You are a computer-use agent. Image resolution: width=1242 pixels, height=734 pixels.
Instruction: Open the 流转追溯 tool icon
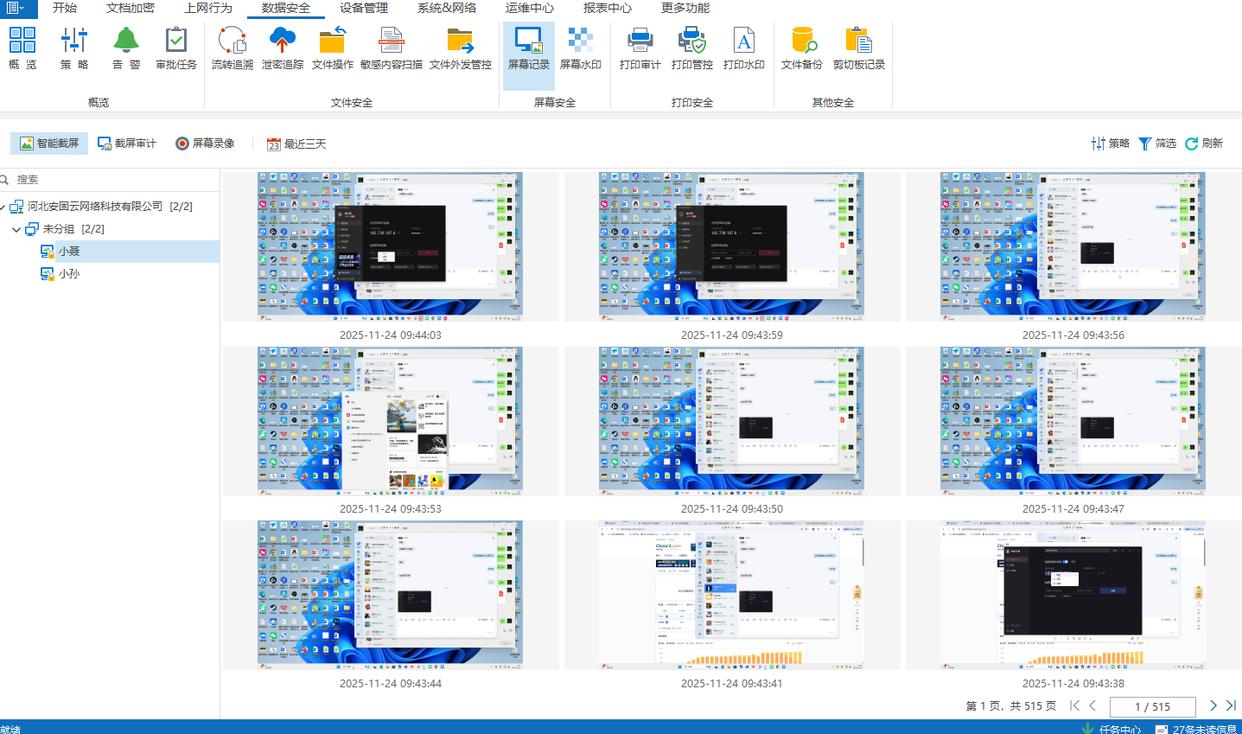point(232,41)
